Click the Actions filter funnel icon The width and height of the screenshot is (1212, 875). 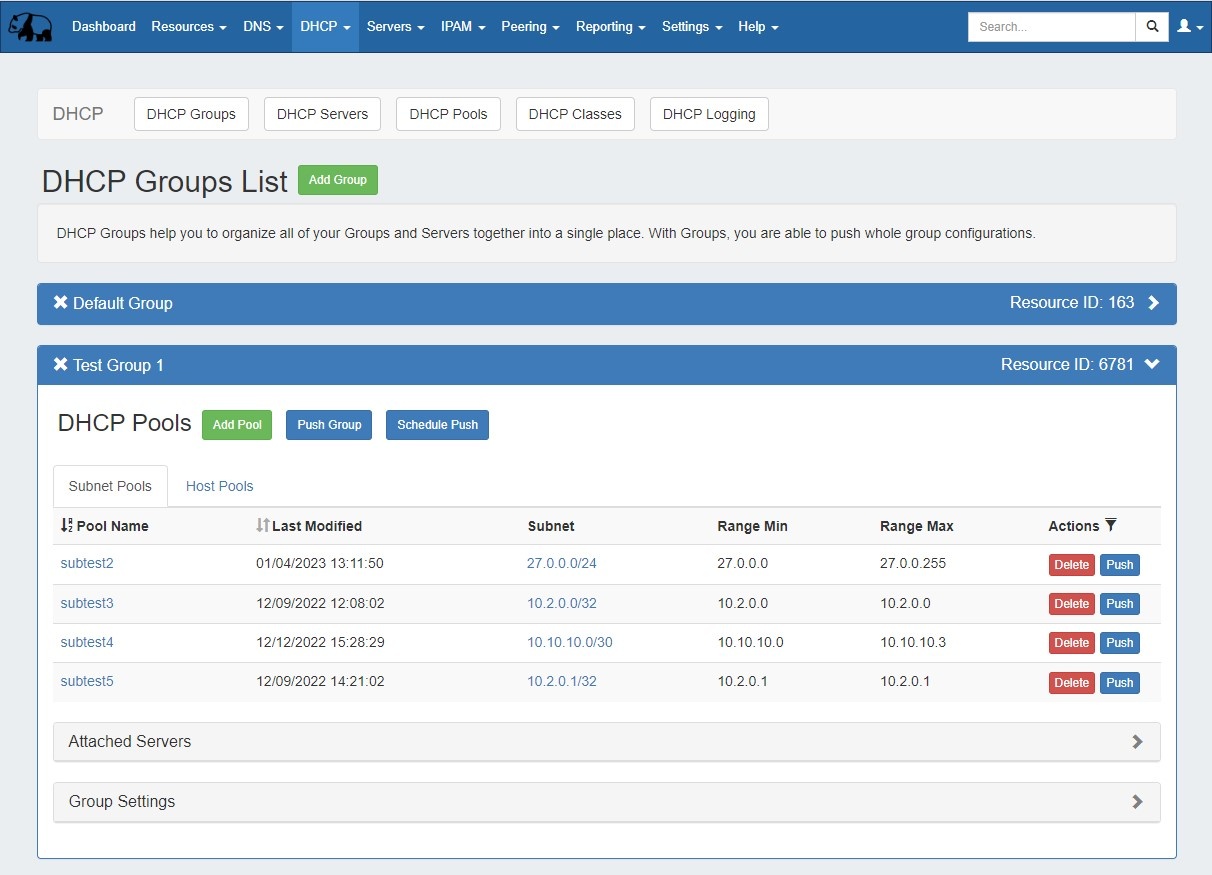click(1110, 525)
